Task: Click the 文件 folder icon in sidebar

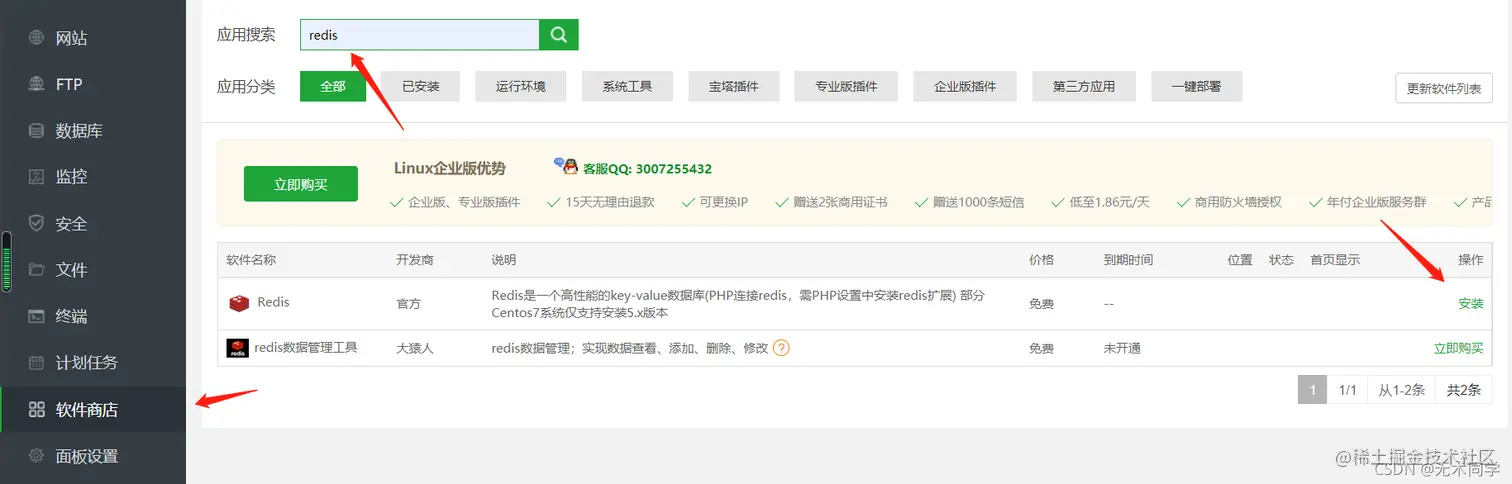Action: point(37,269)
